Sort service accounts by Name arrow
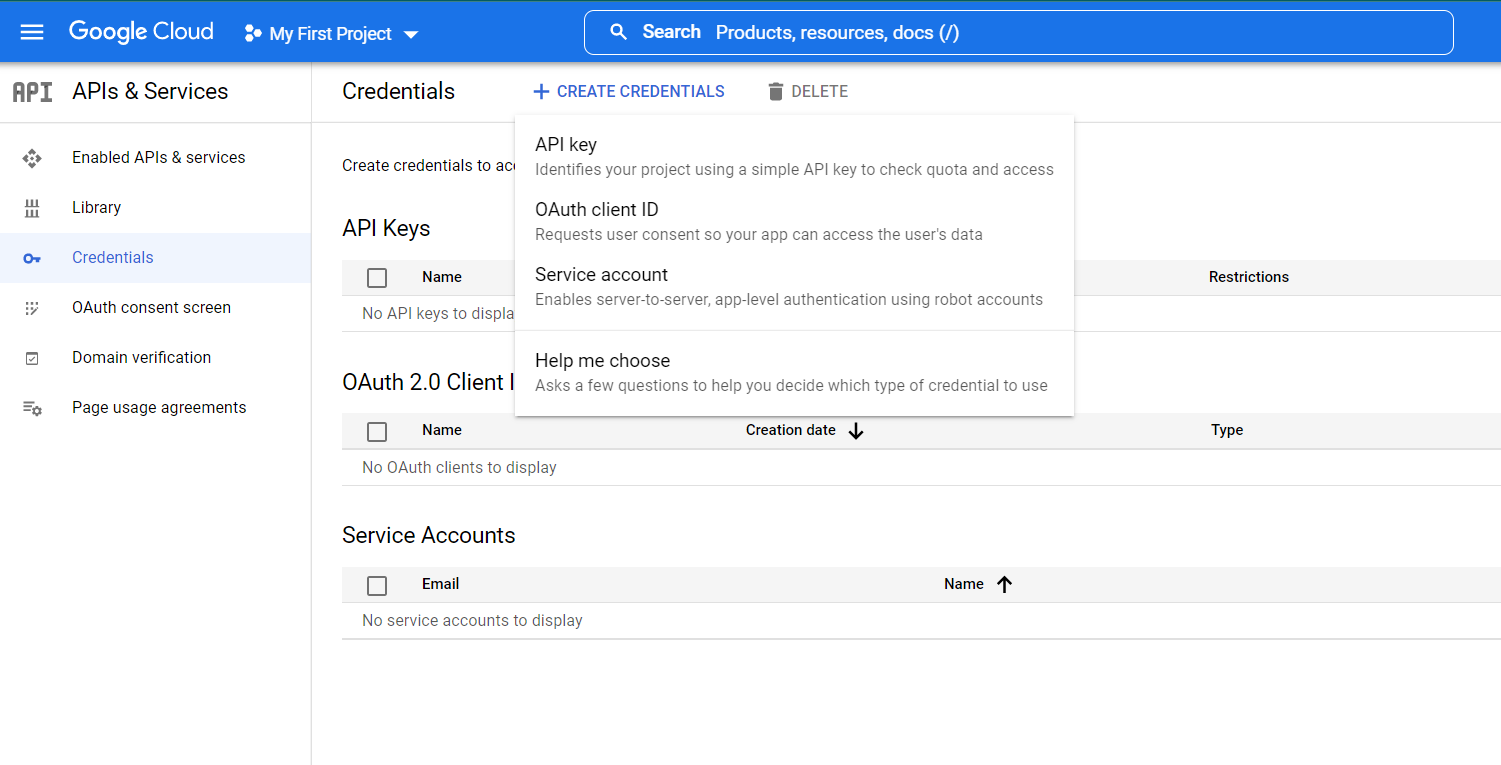Image resolution: width=1501 pixels, height=765 pixels. point(1005,585)
